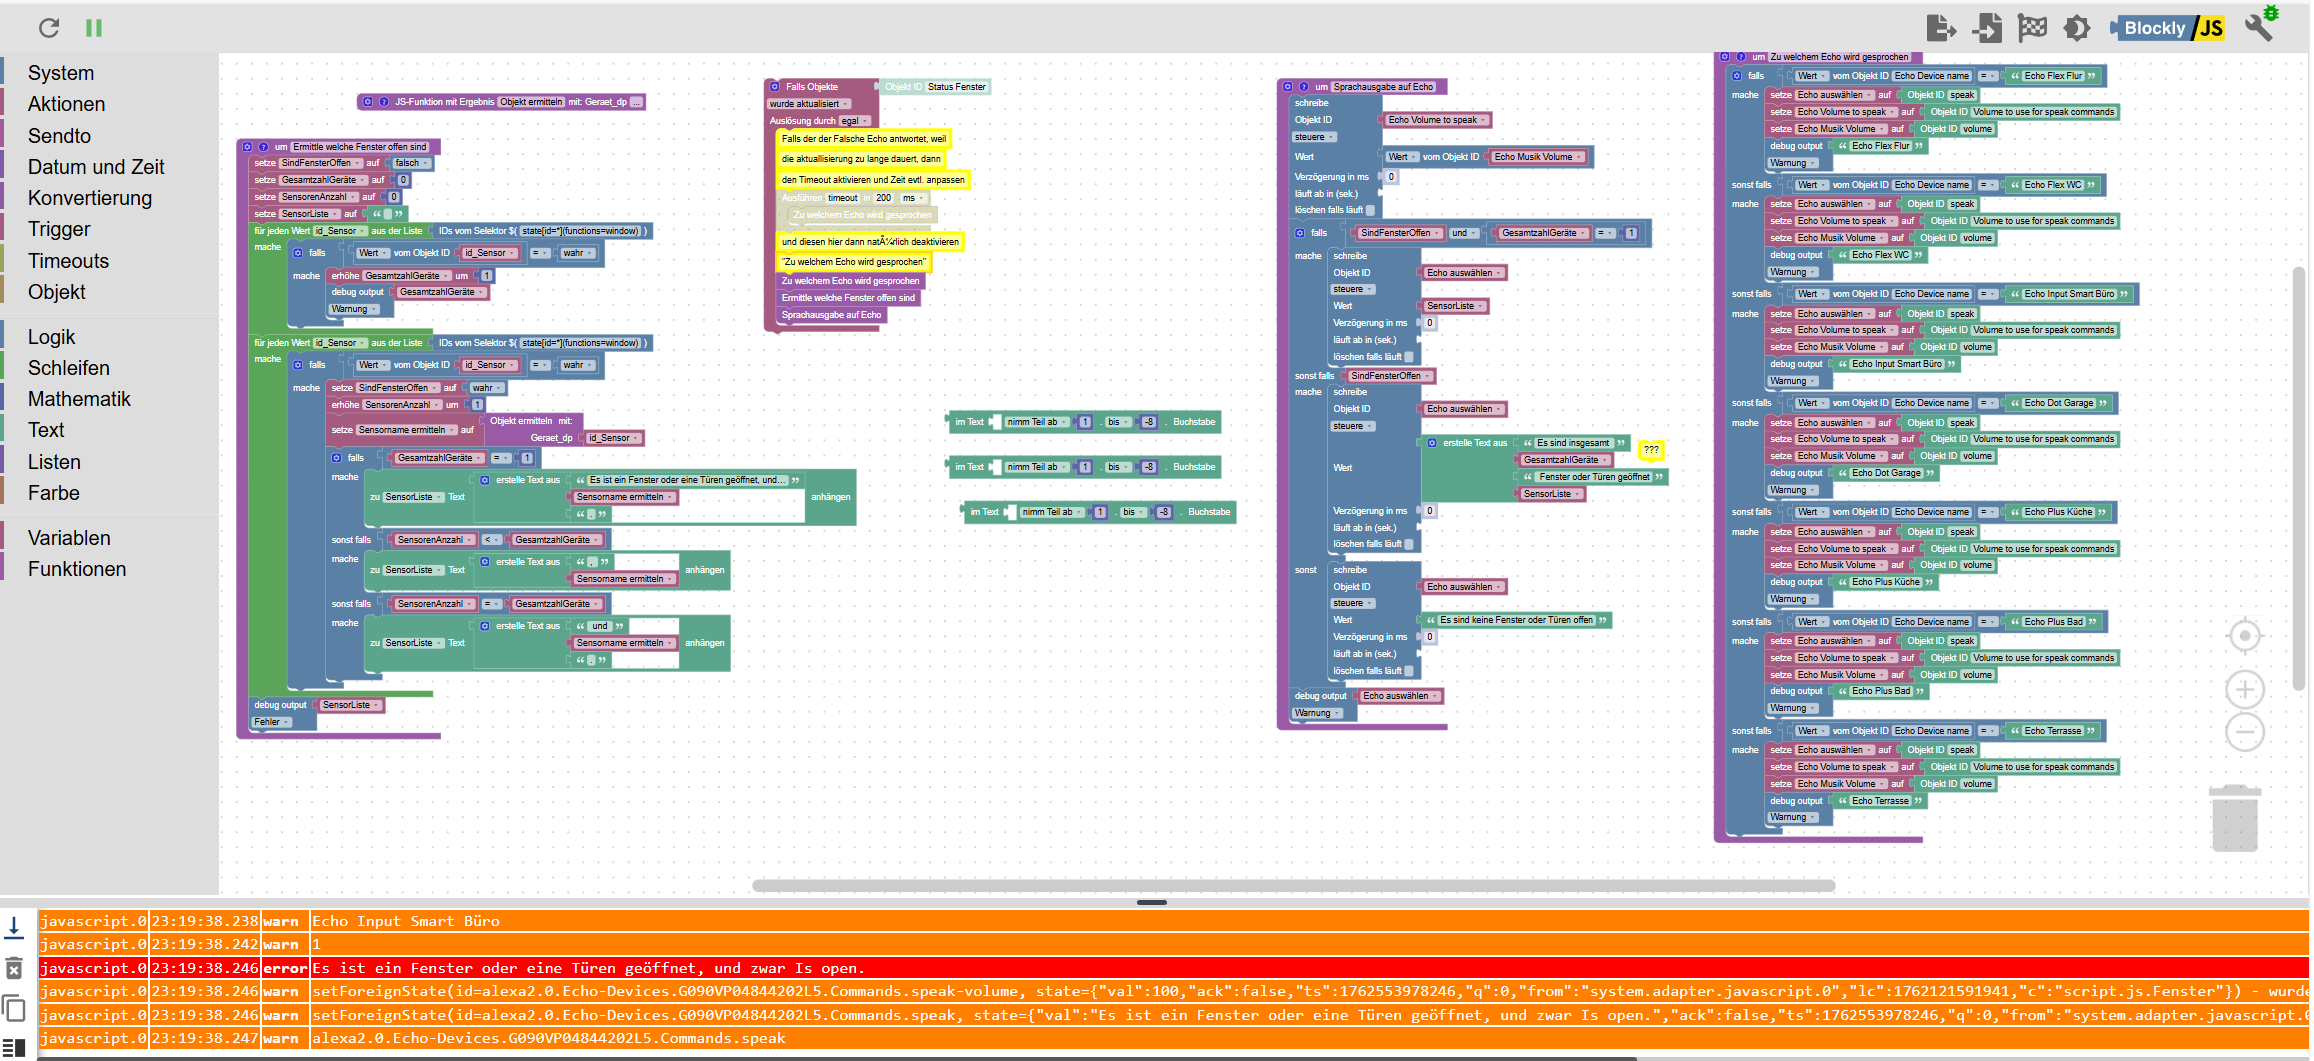Open the Funktionen toolbox category
This screenshot has height=1061, width=2314.
[77, 569]
